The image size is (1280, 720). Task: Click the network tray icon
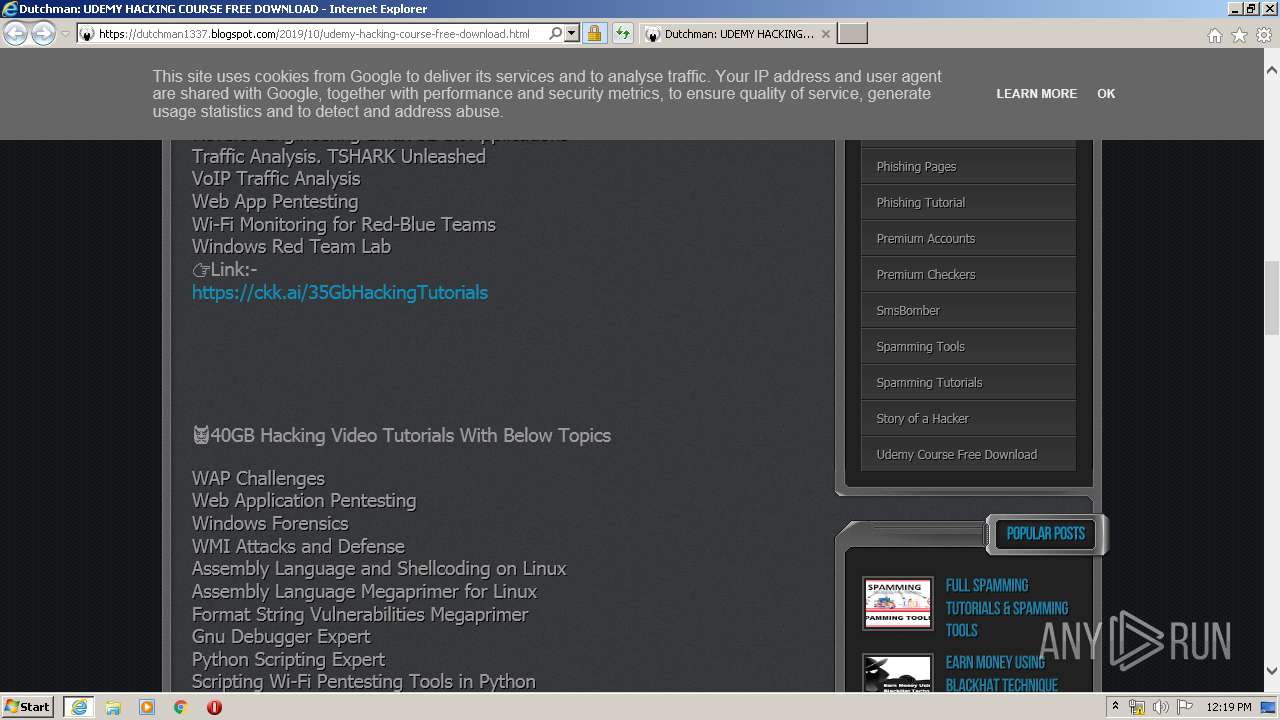pos(1137,707)
